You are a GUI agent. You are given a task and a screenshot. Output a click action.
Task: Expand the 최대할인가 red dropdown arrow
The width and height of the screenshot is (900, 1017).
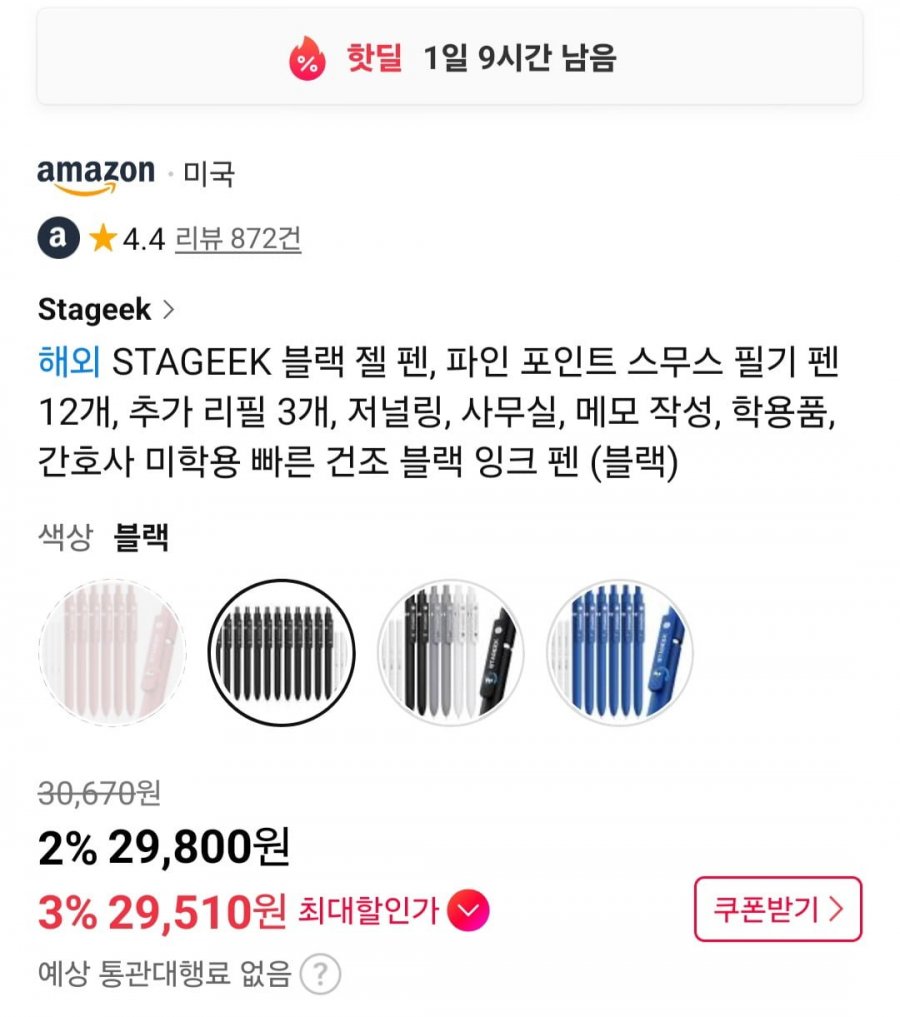pos(468,911)
